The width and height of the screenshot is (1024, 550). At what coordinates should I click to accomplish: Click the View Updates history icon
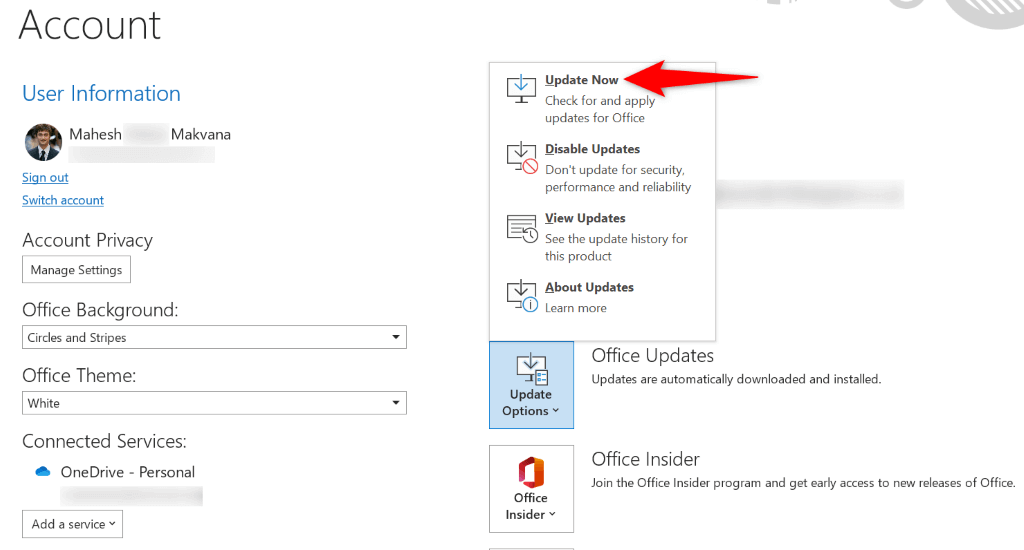[522, 229]
